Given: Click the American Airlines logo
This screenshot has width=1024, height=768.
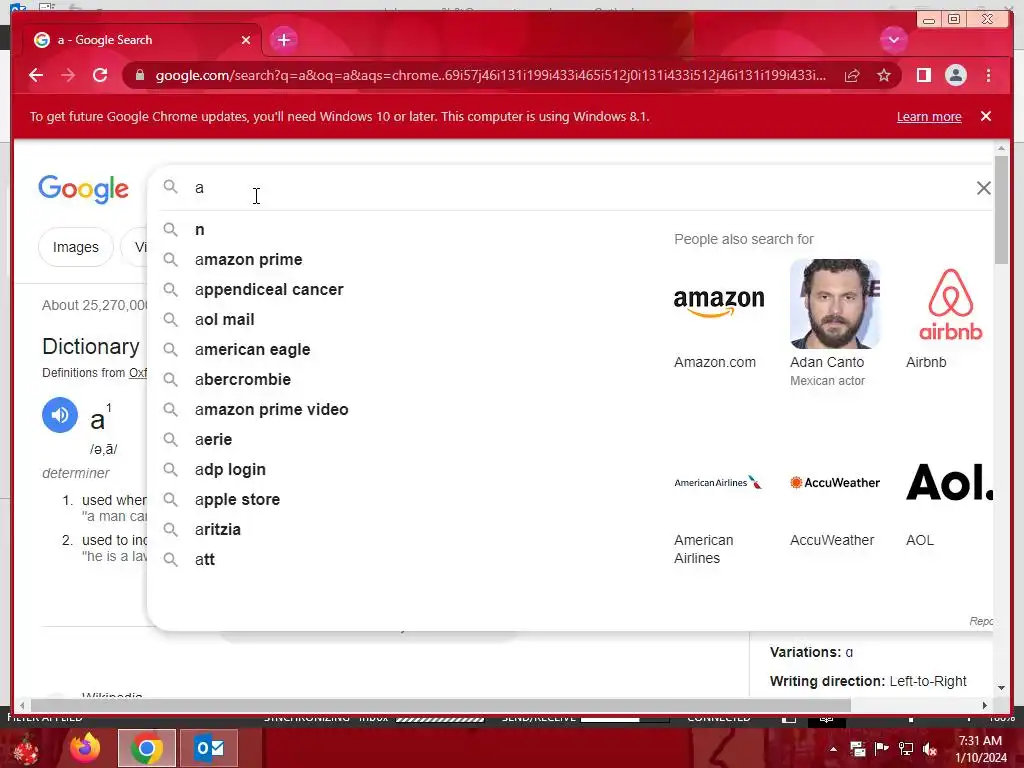Looking at the screenshot, I should (718, 483).
